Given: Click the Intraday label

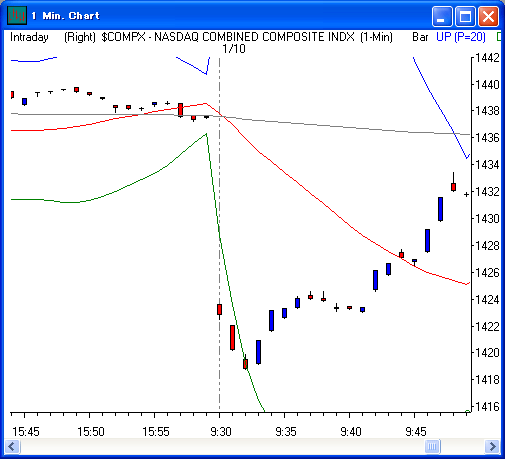Looking at the screenshot, I should point(29,37).
